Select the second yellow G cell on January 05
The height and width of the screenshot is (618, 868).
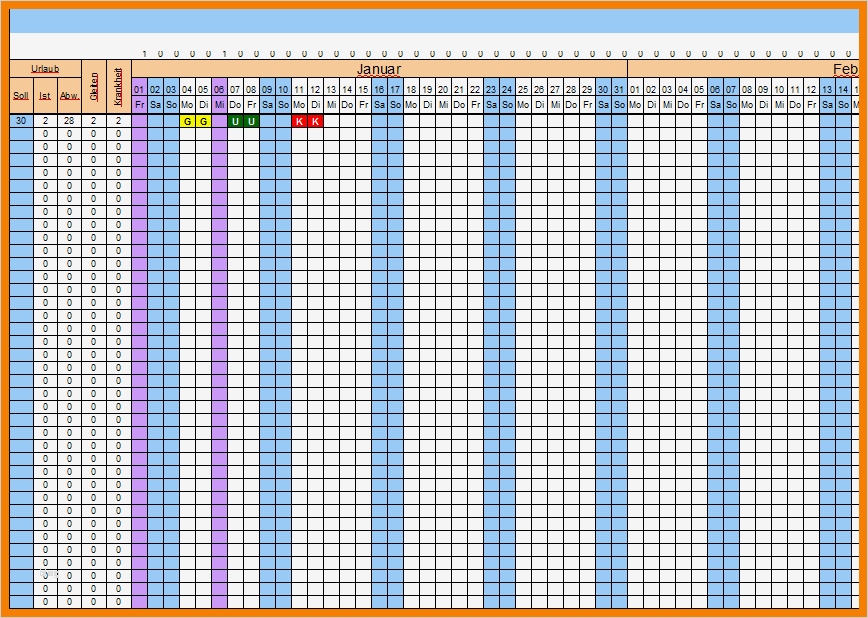(201, 120)
